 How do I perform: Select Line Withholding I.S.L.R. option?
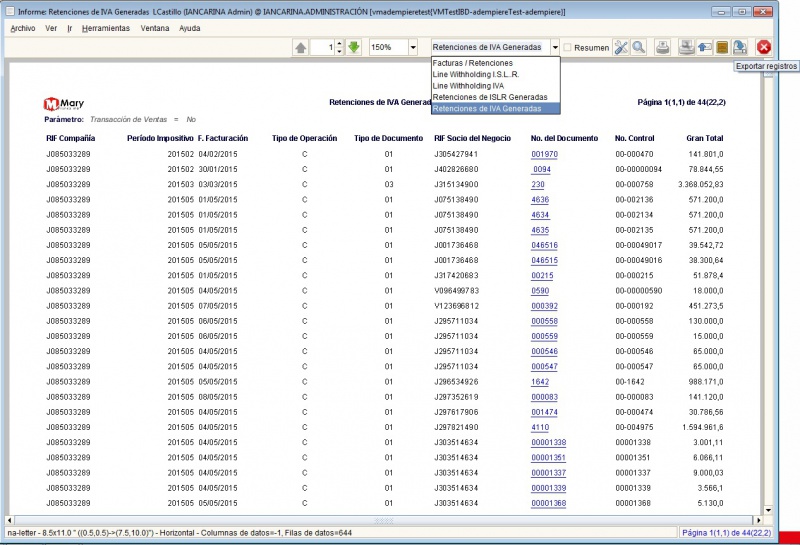point(495,74)
